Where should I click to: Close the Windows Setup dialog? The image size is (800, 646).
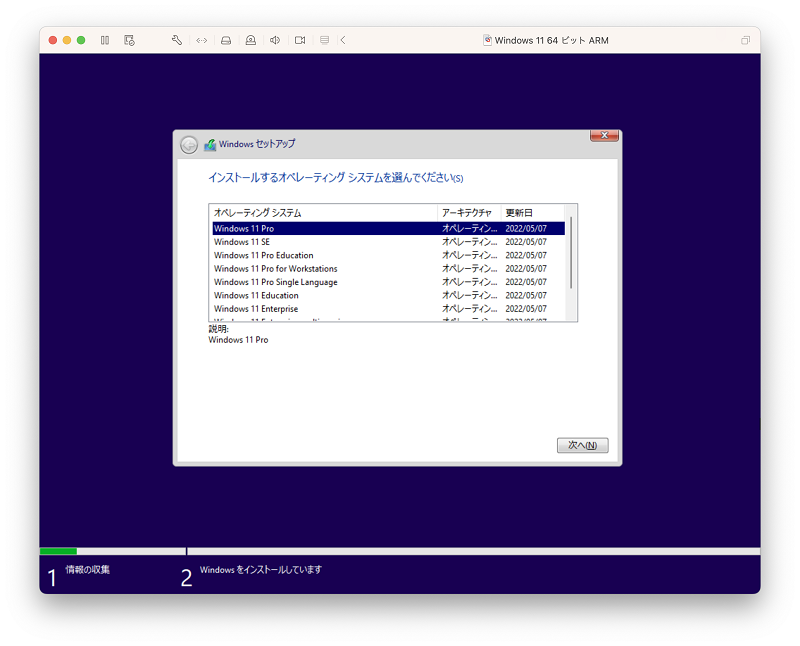tap(604, 135)
